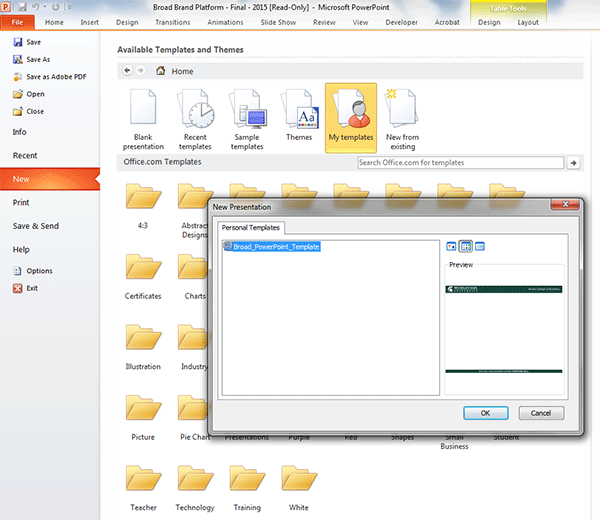Close the New Presentation dialog
The width and height of the screenshot is (600, 520).
point(565,205)
